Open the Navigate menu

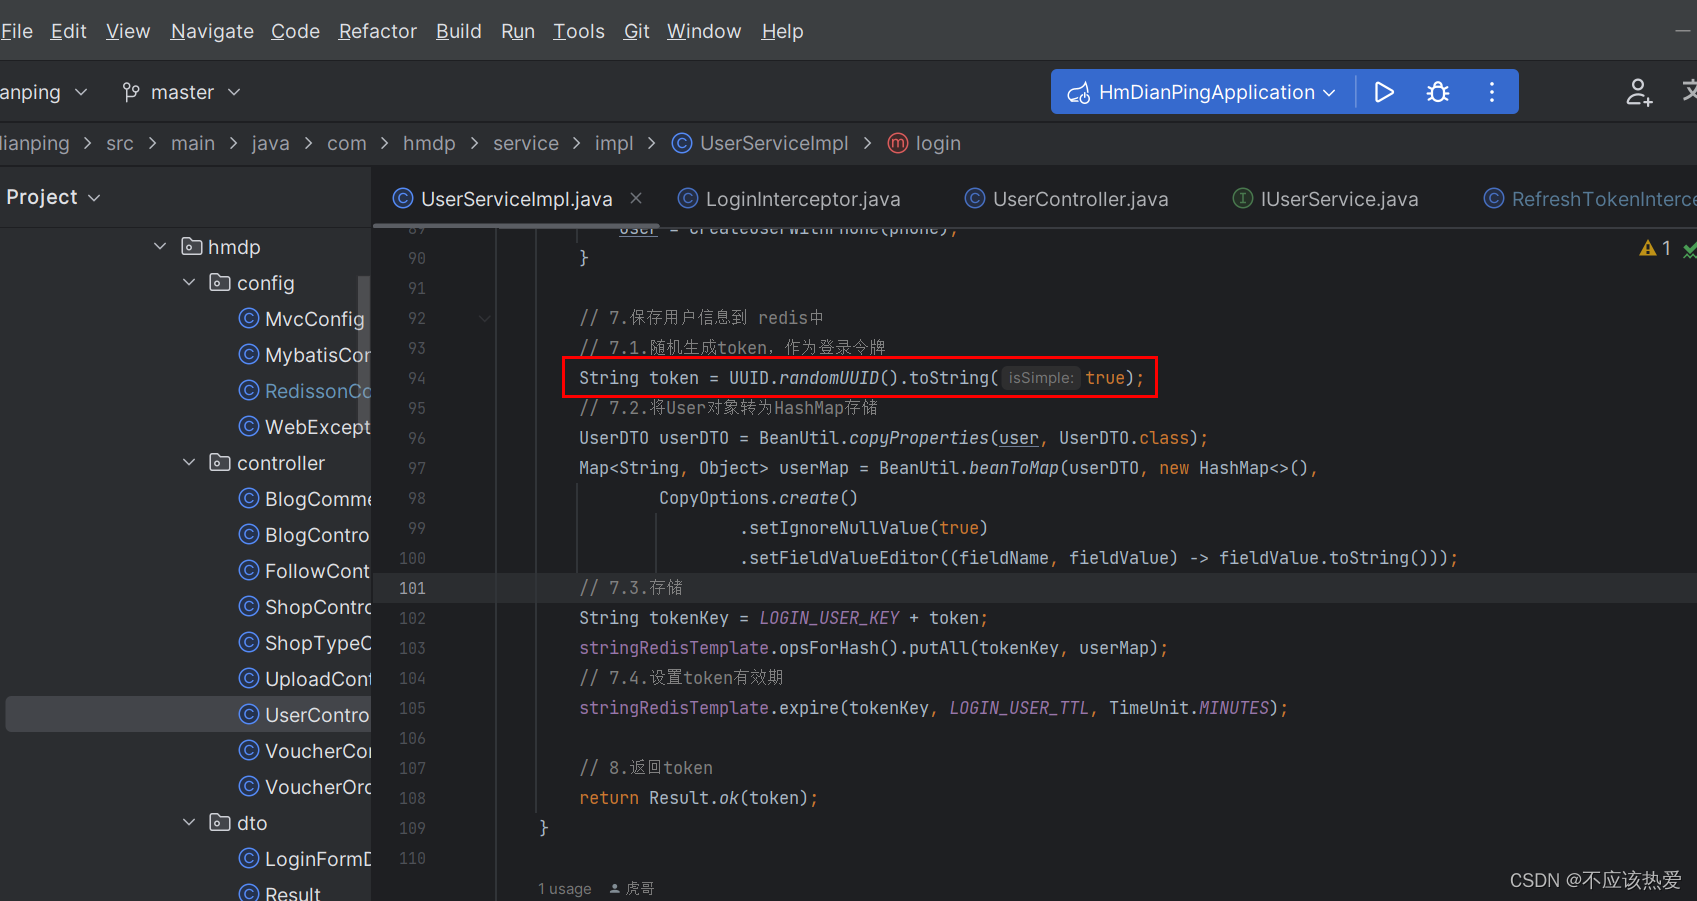212,31
